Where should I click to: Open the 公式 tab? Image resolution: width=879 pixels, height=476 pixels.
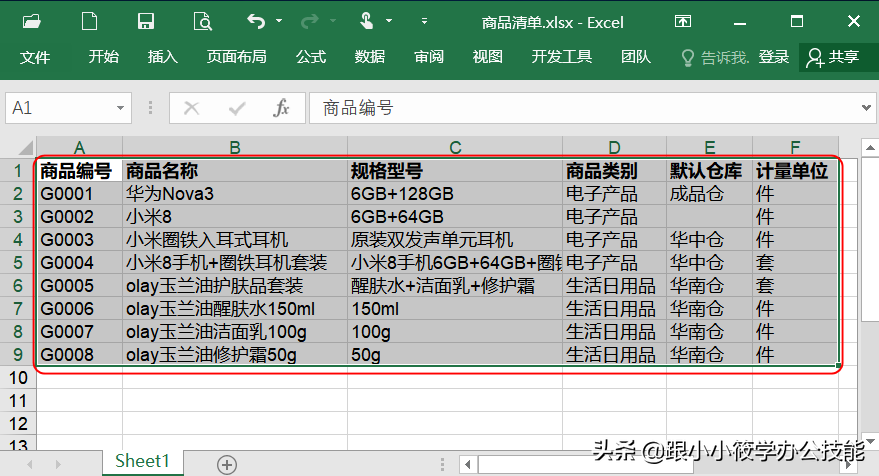(x=311, y=57)
